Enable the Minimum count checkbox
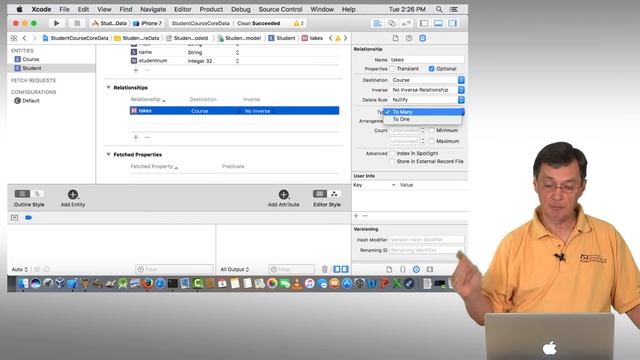The image size is (640, 360). point(432,131)
